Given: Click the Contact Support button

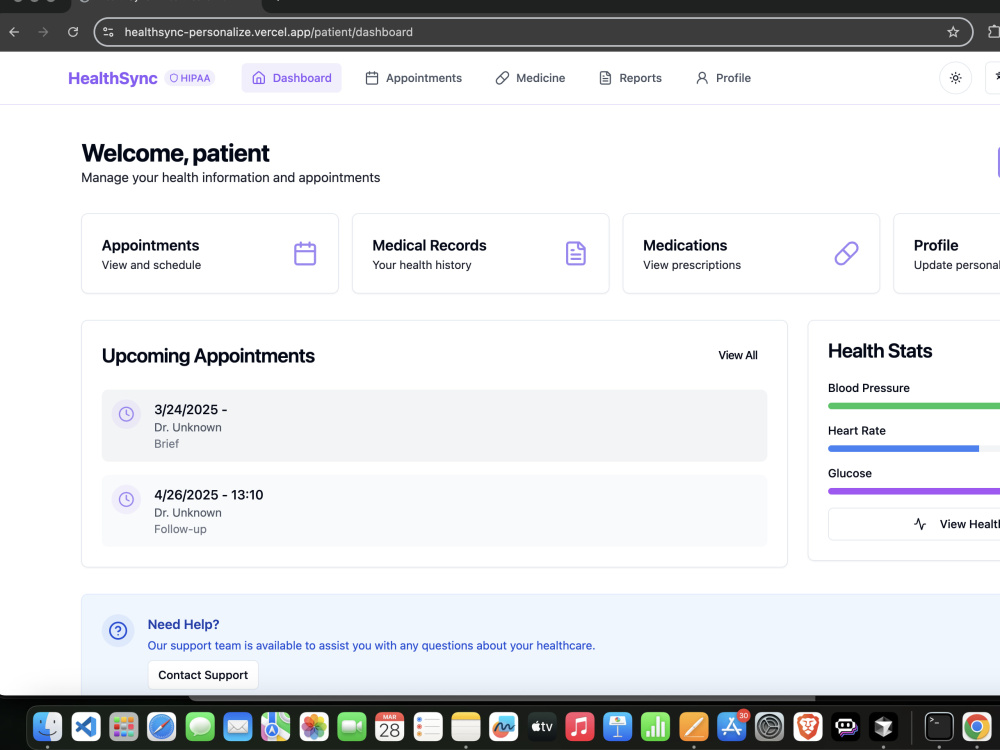Looking at the screenshot, I should (203, 675).
